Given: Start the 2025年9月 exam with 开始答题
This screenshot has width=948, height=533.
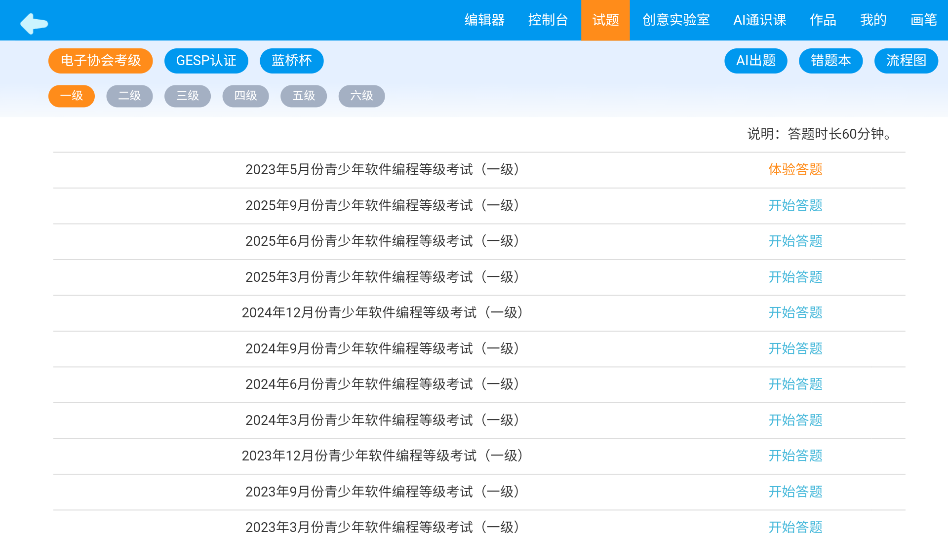Looking at the screenshot, I should pyautogui.click(x=795, y=206).
